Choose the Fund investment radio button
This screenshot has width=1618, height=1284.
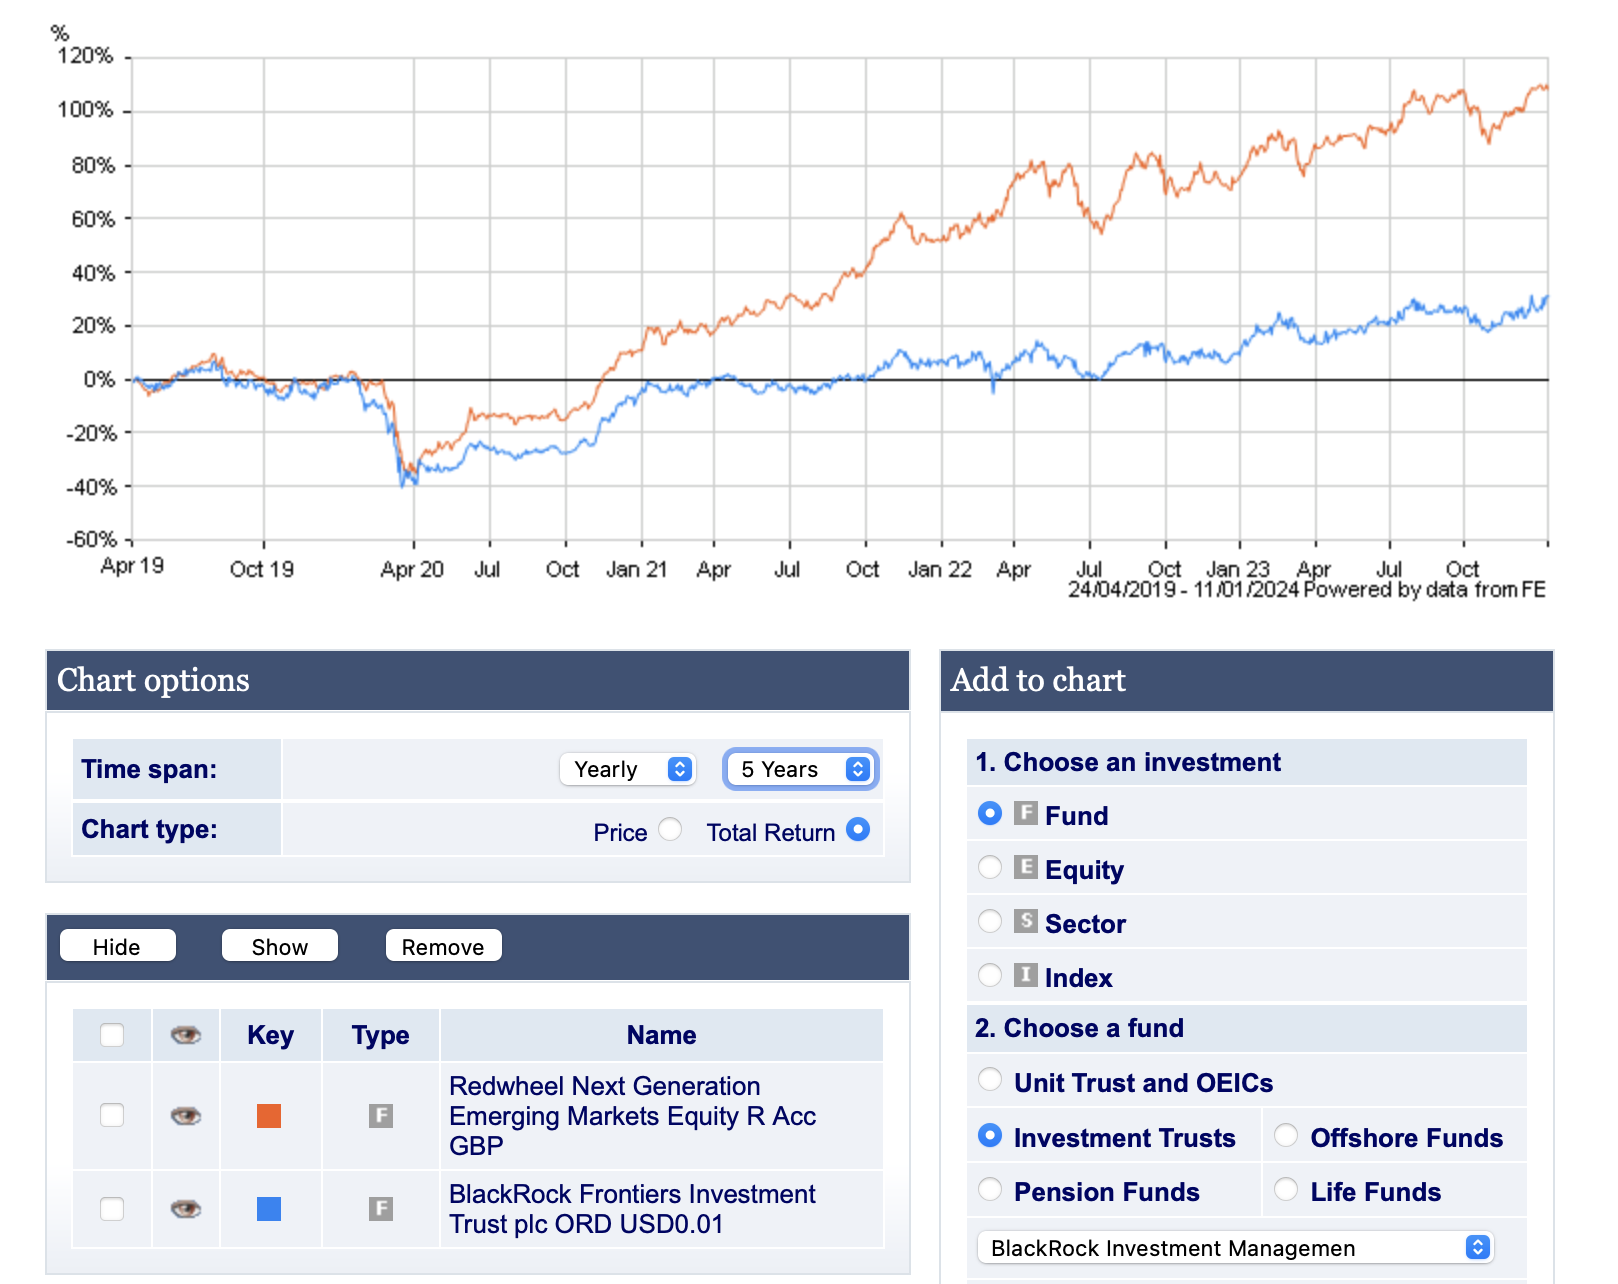[990, 813]
